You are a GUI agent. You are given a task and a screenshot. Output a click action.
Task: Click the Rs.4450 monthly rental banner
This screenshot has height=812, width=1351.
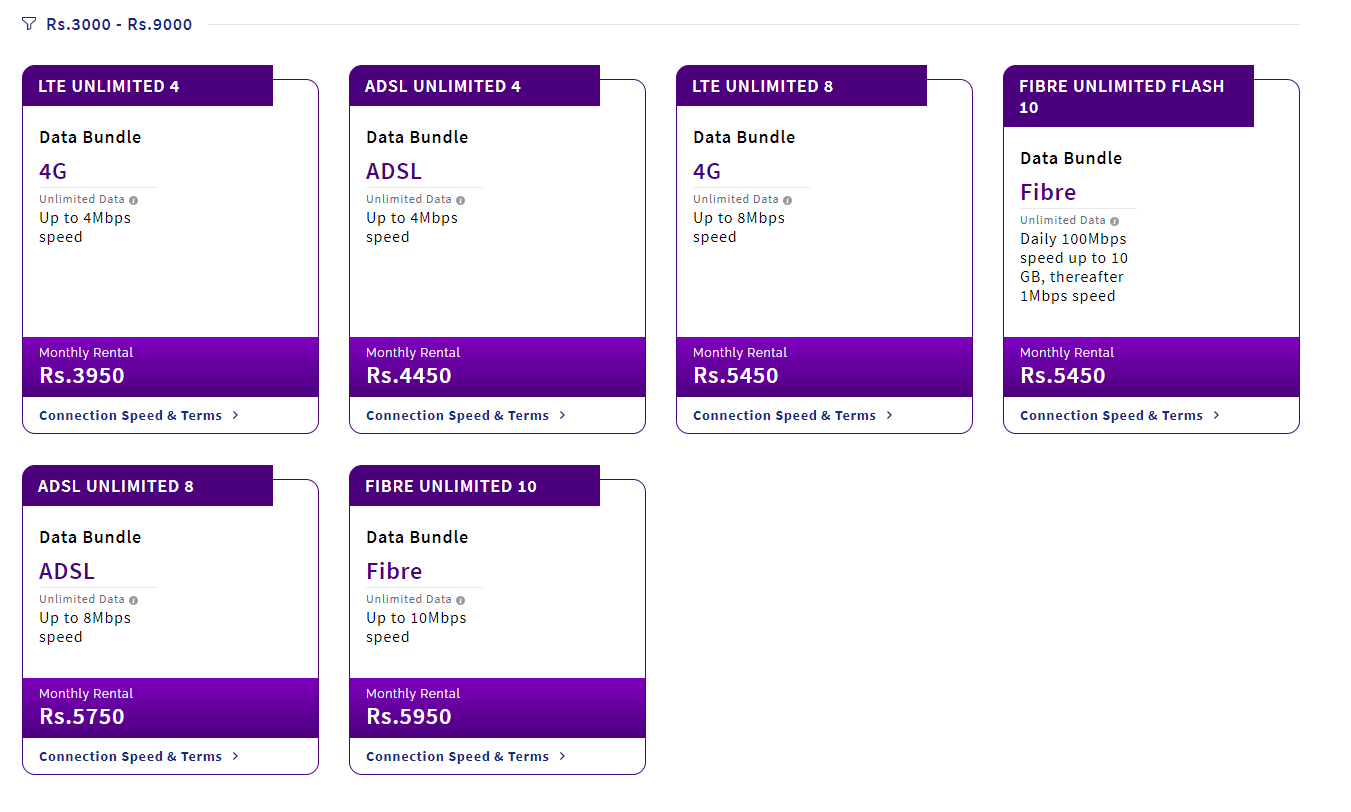[x=497, y=367]
